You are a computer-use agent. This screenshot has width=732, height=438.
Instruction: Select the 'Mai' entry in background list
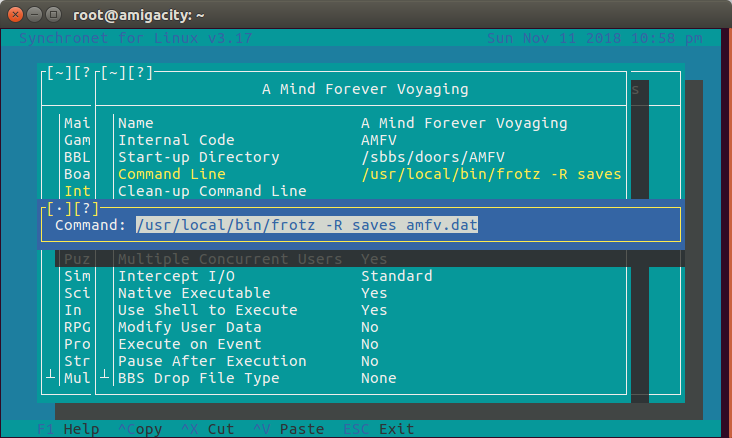tap(77, 123)
